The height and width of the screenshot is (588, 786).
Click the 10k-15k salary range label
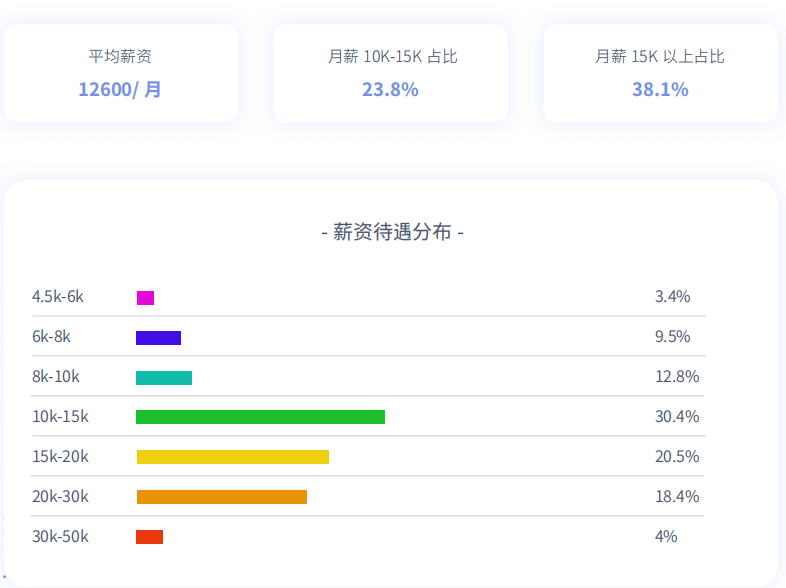click(60, 417)
